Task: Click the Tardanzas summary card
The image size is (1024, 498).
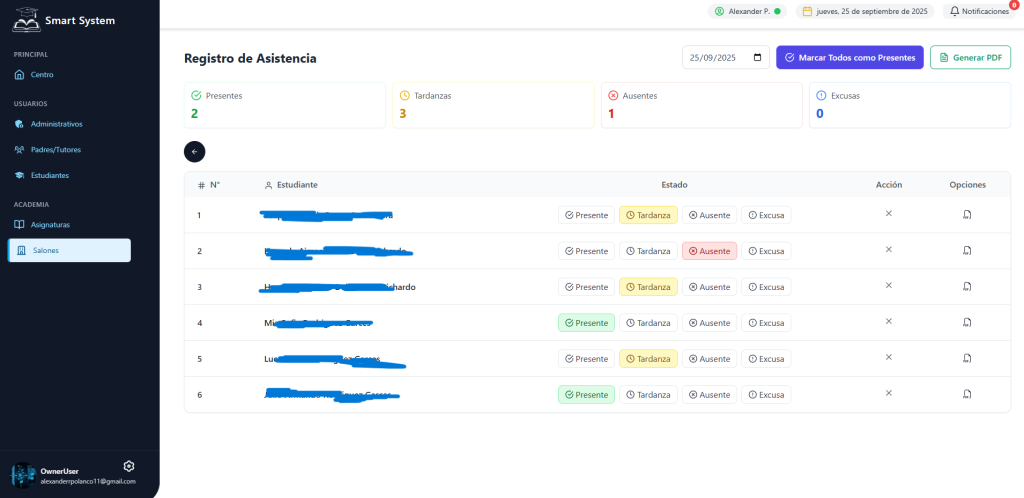Action: tap(492, 105)
